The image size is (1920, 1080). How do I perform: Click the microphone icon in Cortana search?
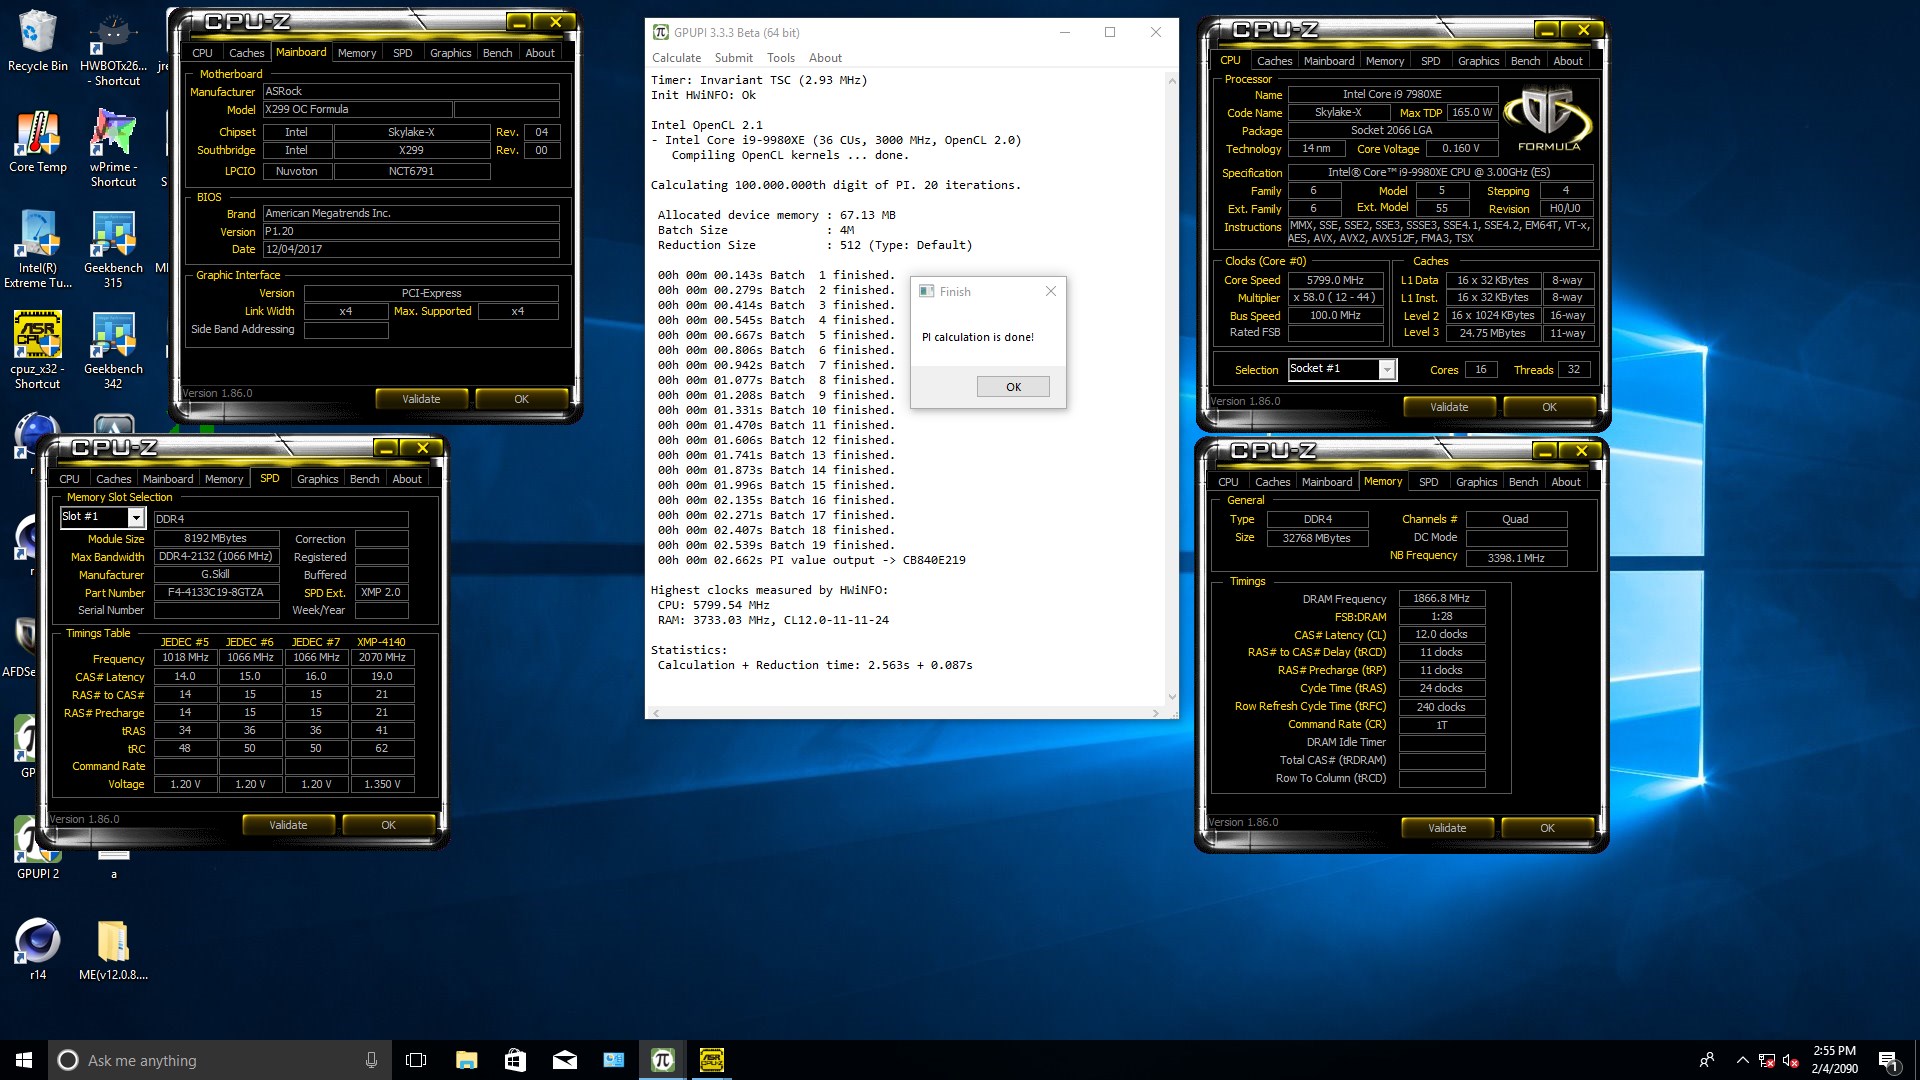pyautogui.click(x=371, y=1060)
